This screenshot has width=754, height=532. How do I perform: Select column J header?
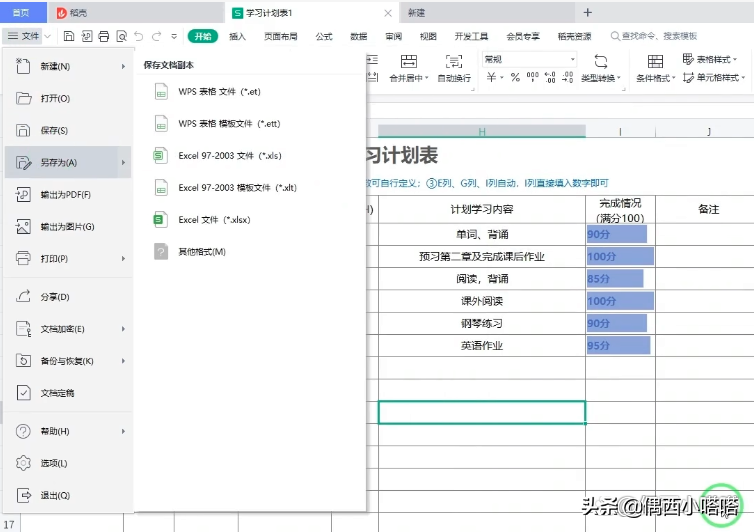click(x=708, y=131)
